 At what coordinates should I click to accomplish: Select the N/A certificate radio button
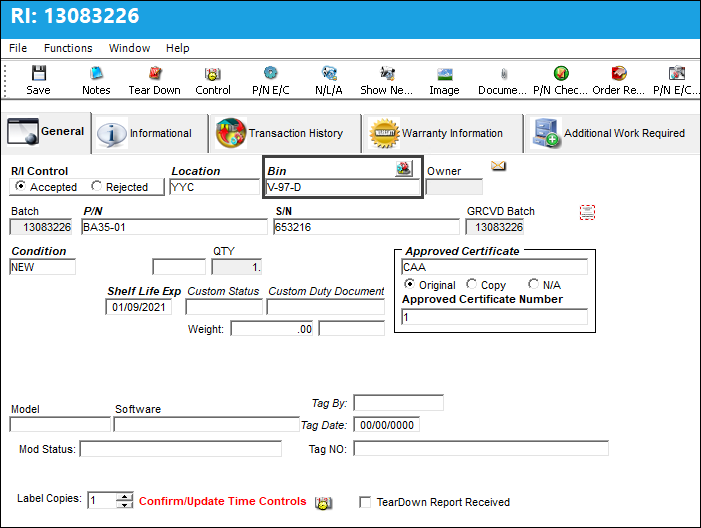click(x=533, y=284)
